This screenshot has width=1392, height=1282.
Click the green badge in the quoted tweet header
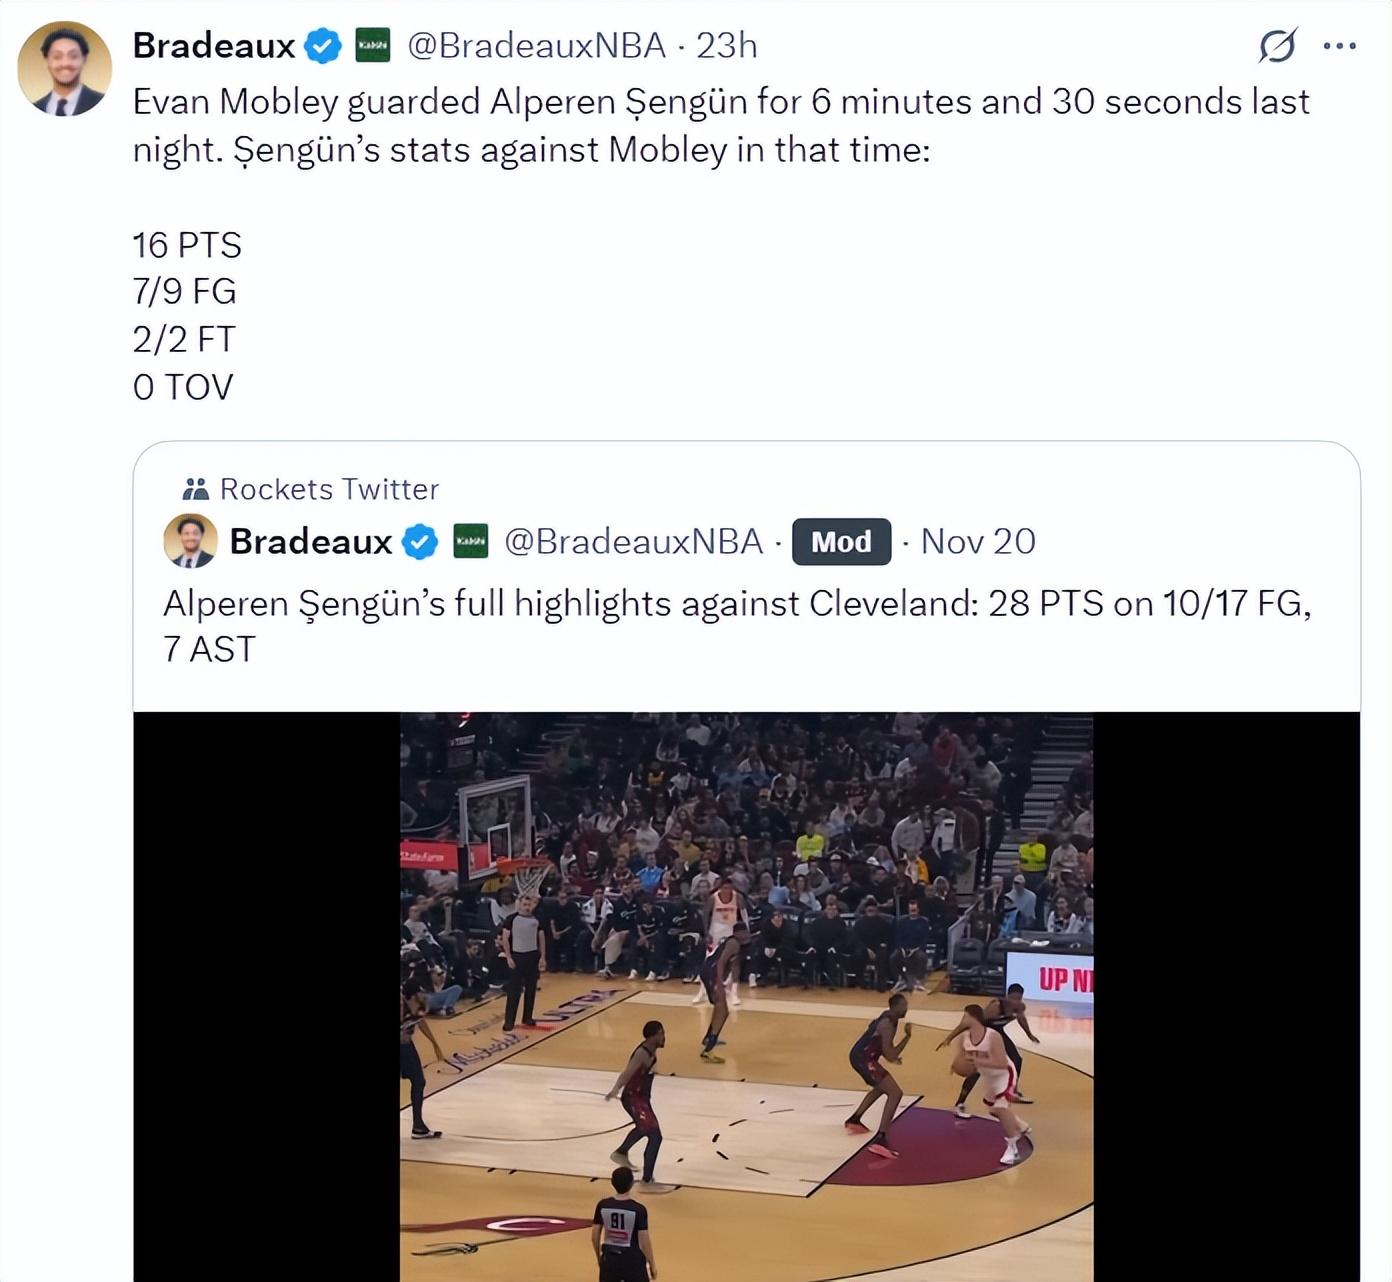[x=471, y=541]
